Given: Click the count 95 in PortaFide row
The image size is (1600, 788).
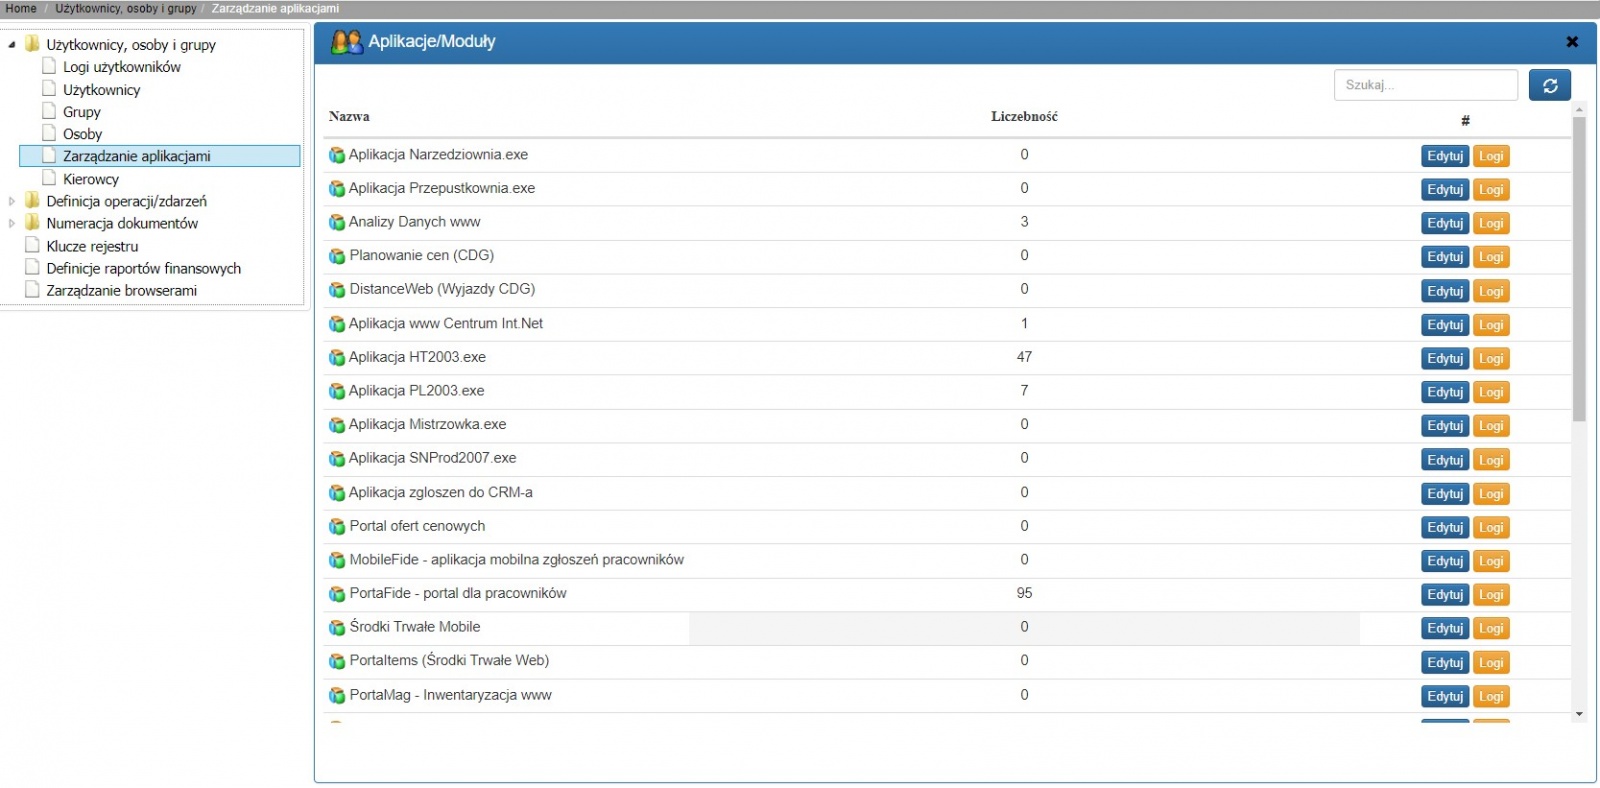Looking at the screenshot, I should coord(1024,593).
